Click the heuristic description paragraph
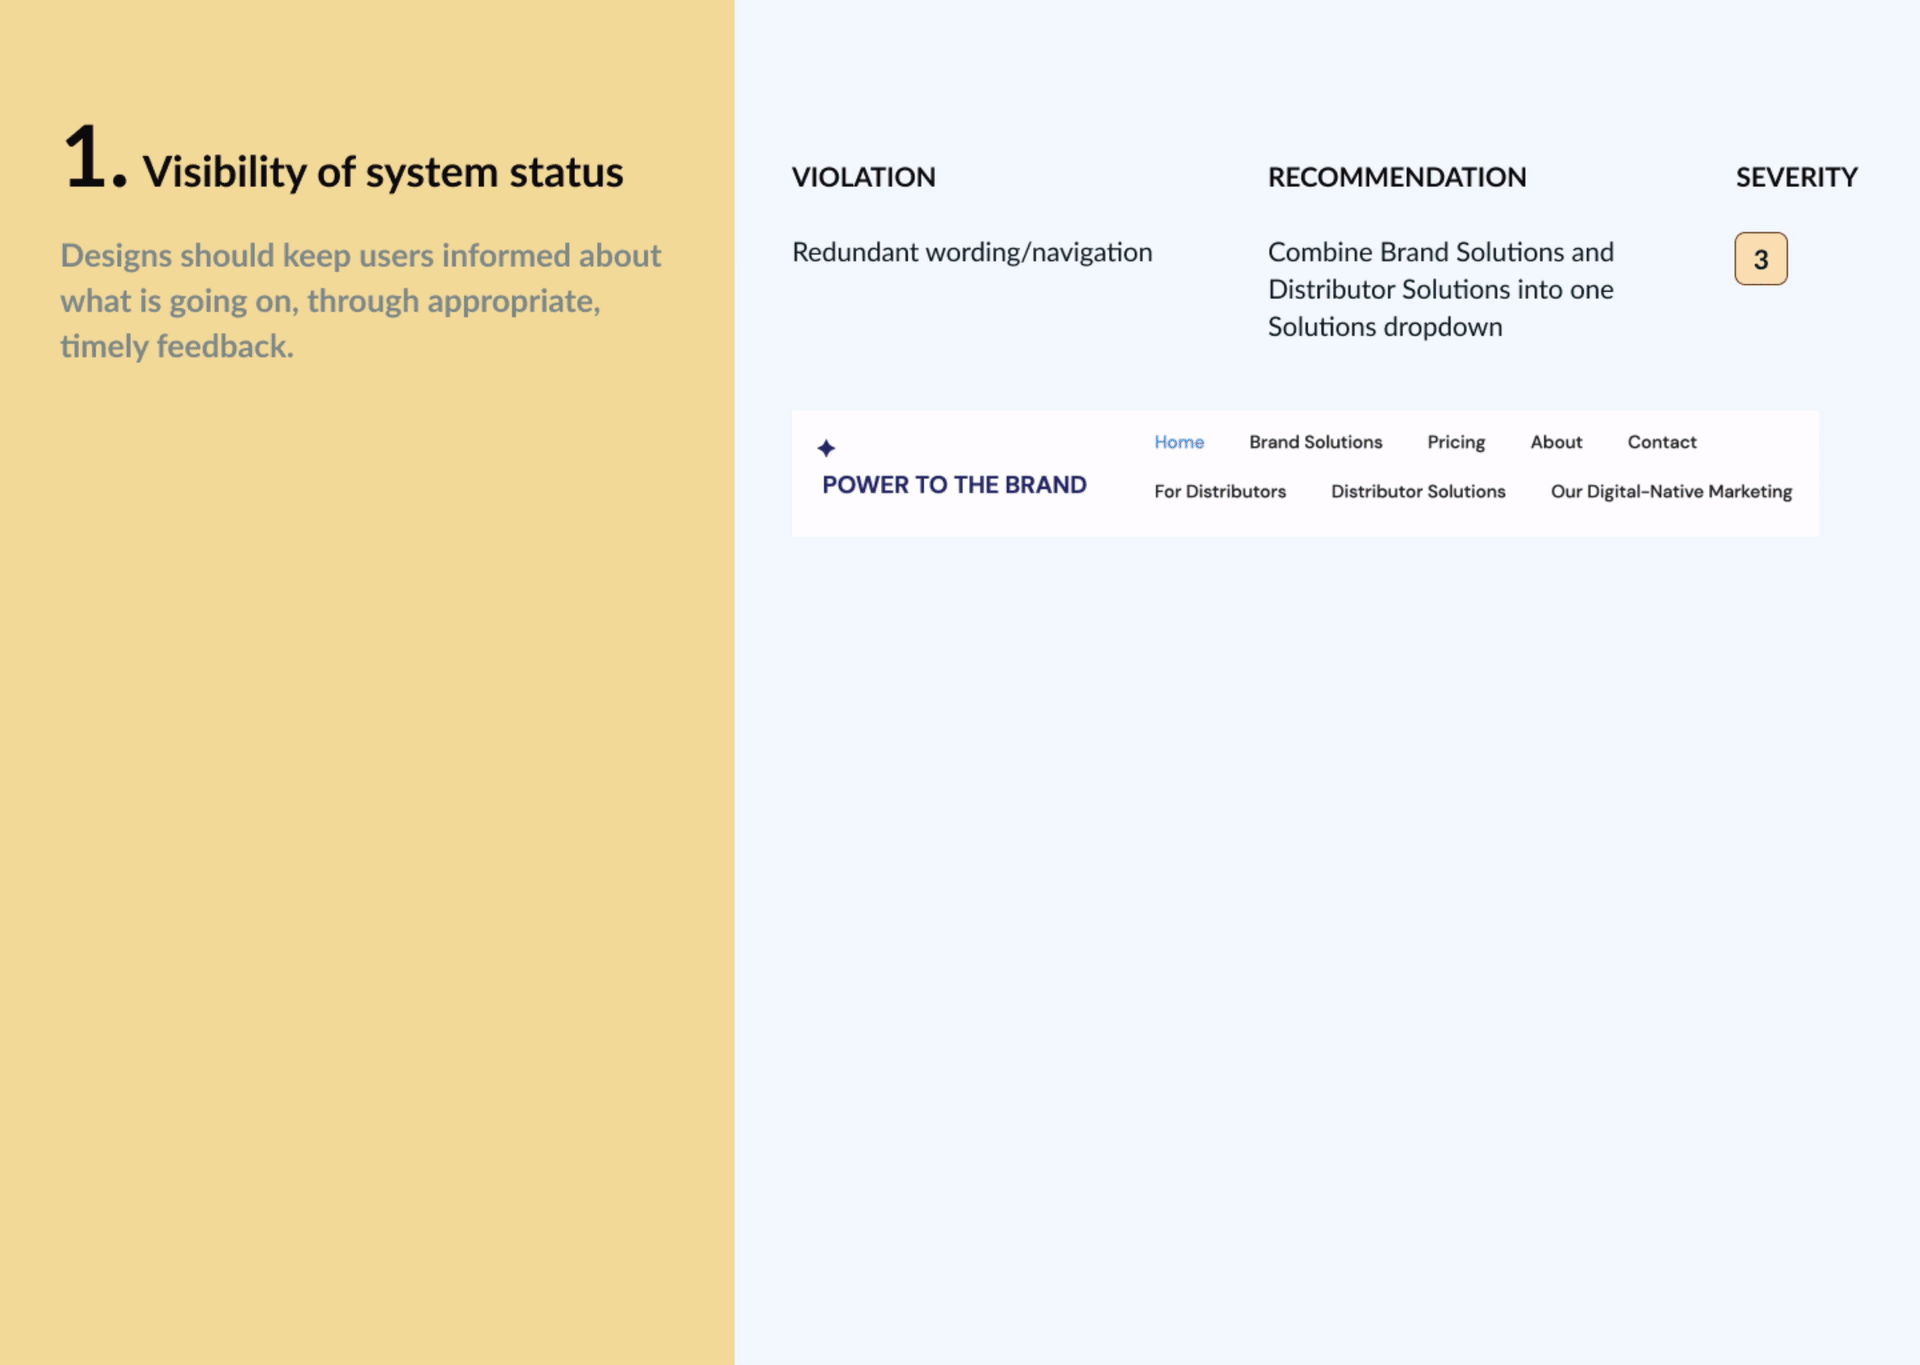 (x=360, y=300)
